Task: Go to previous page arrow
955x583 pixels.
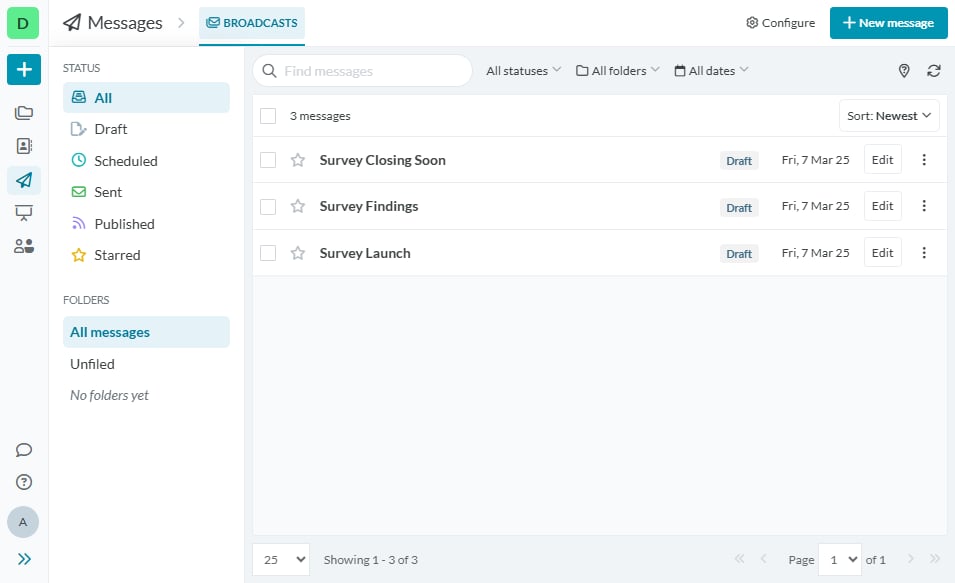Action: tap(763, 559)
